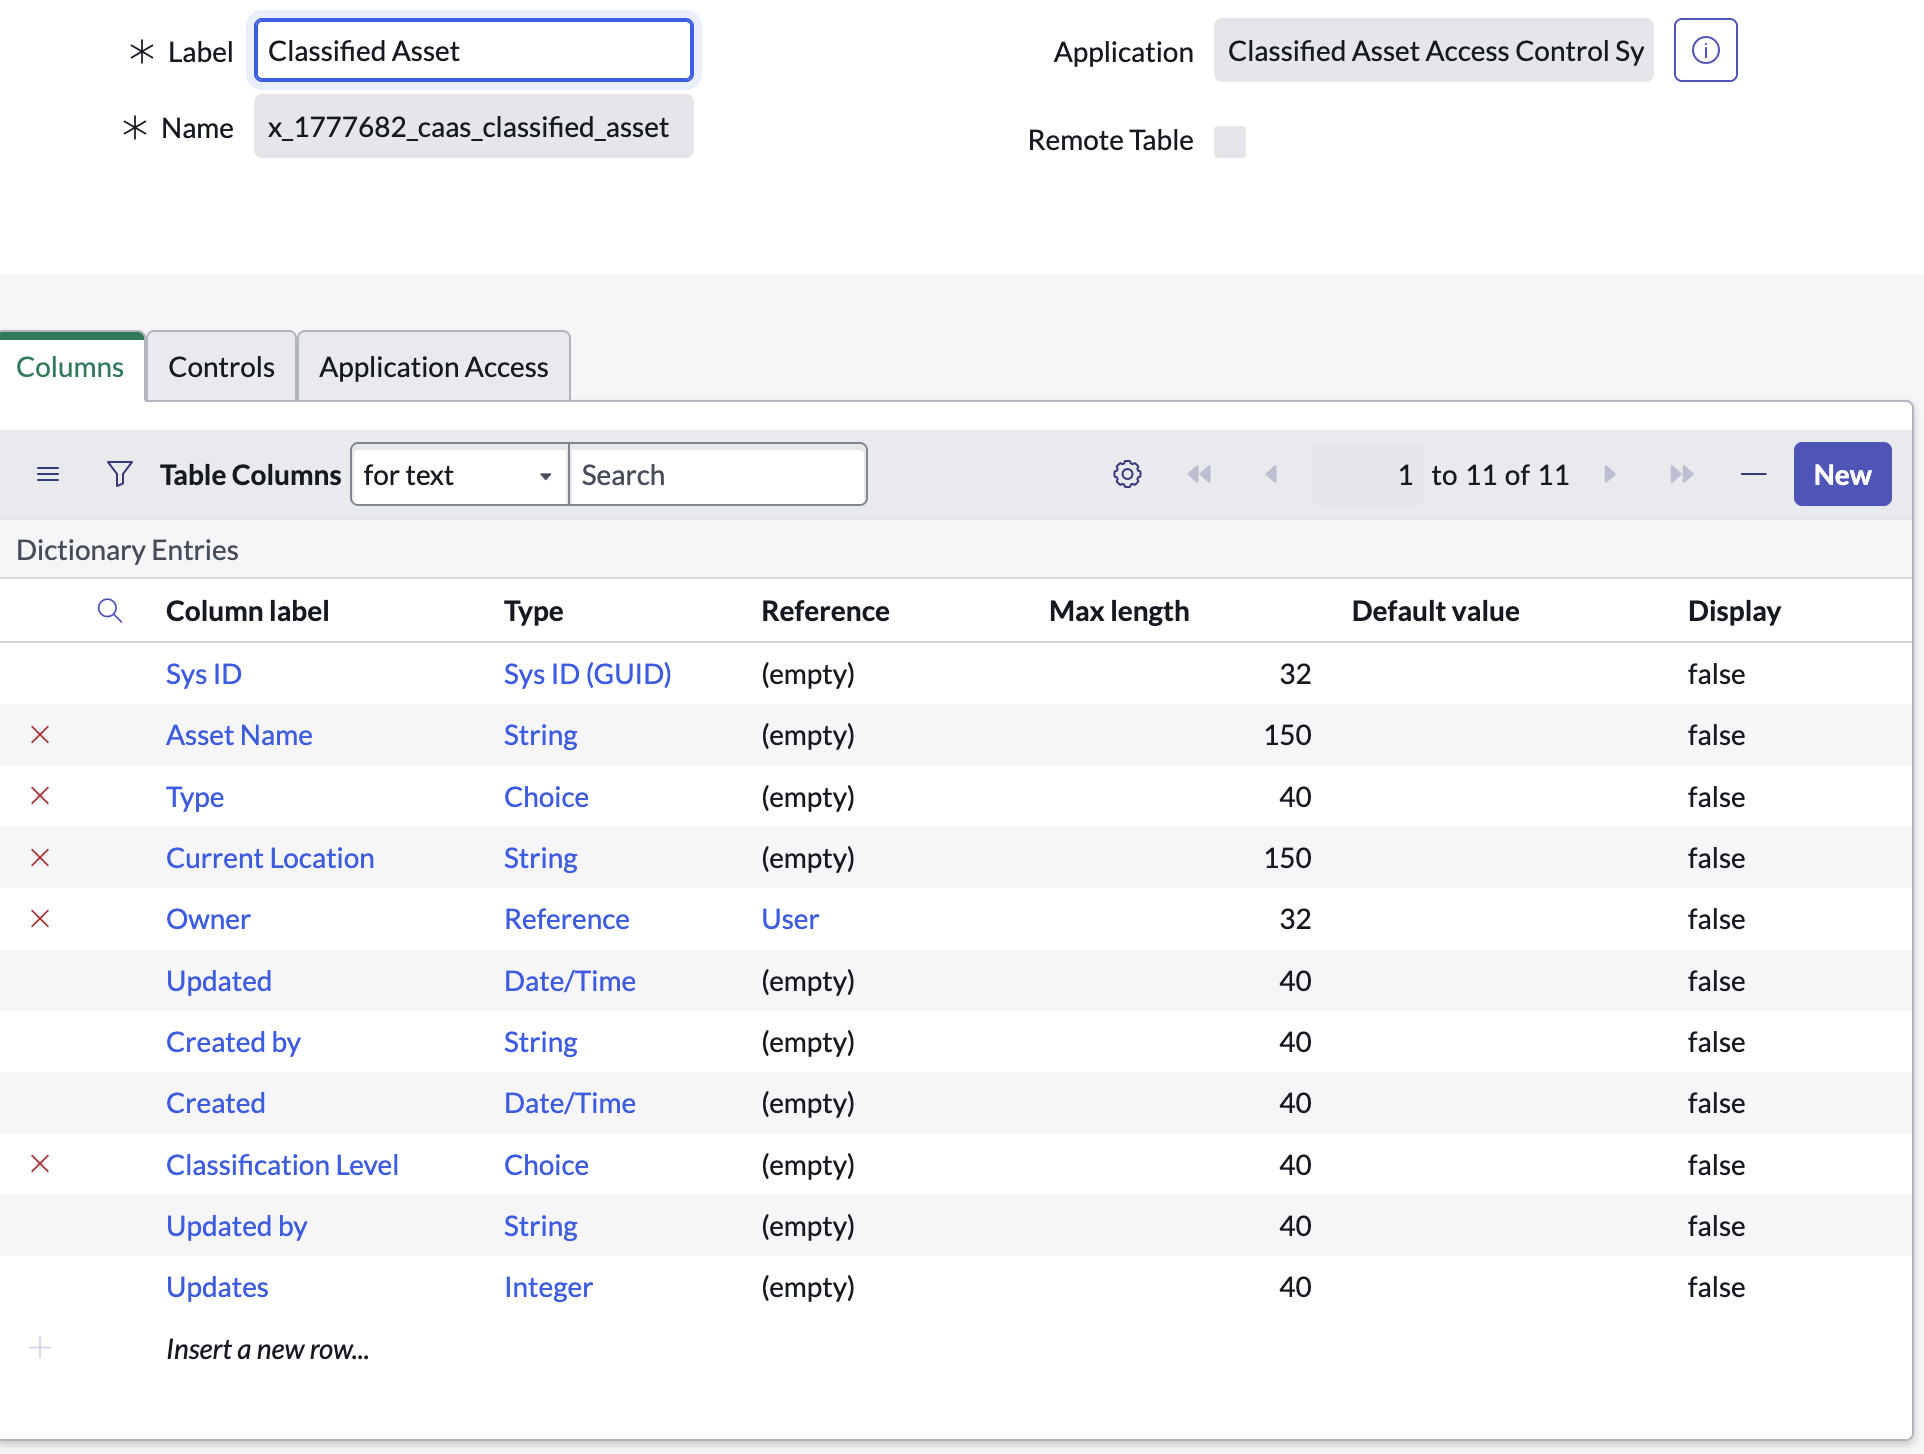Delete the Classification Level row

(40, 1164)
